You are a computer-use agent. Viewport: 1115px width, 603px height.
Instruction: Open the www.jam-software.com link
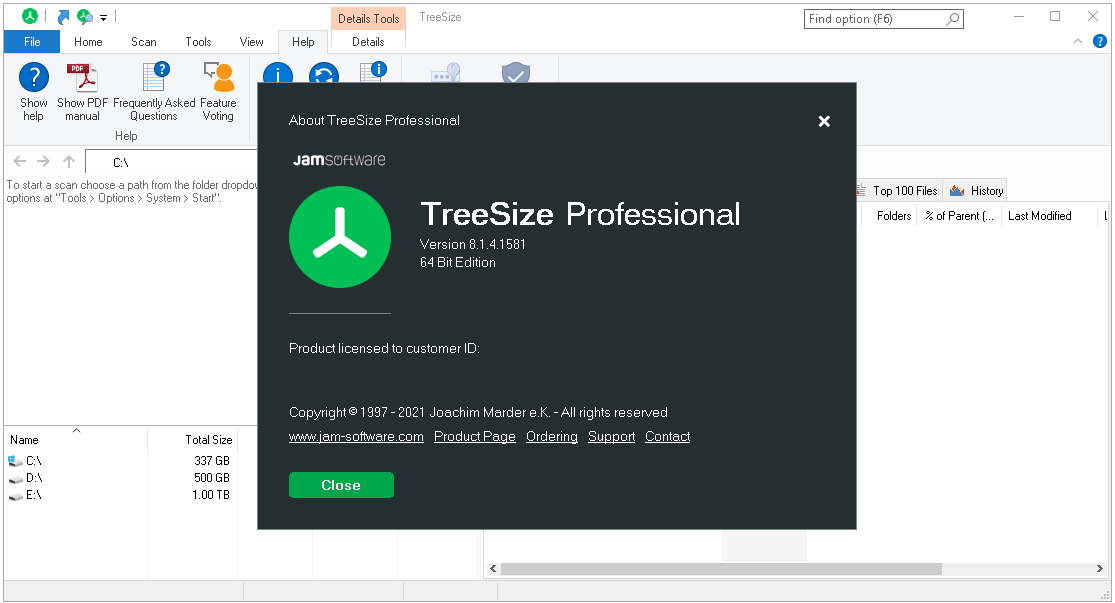[x=356, y=437]
